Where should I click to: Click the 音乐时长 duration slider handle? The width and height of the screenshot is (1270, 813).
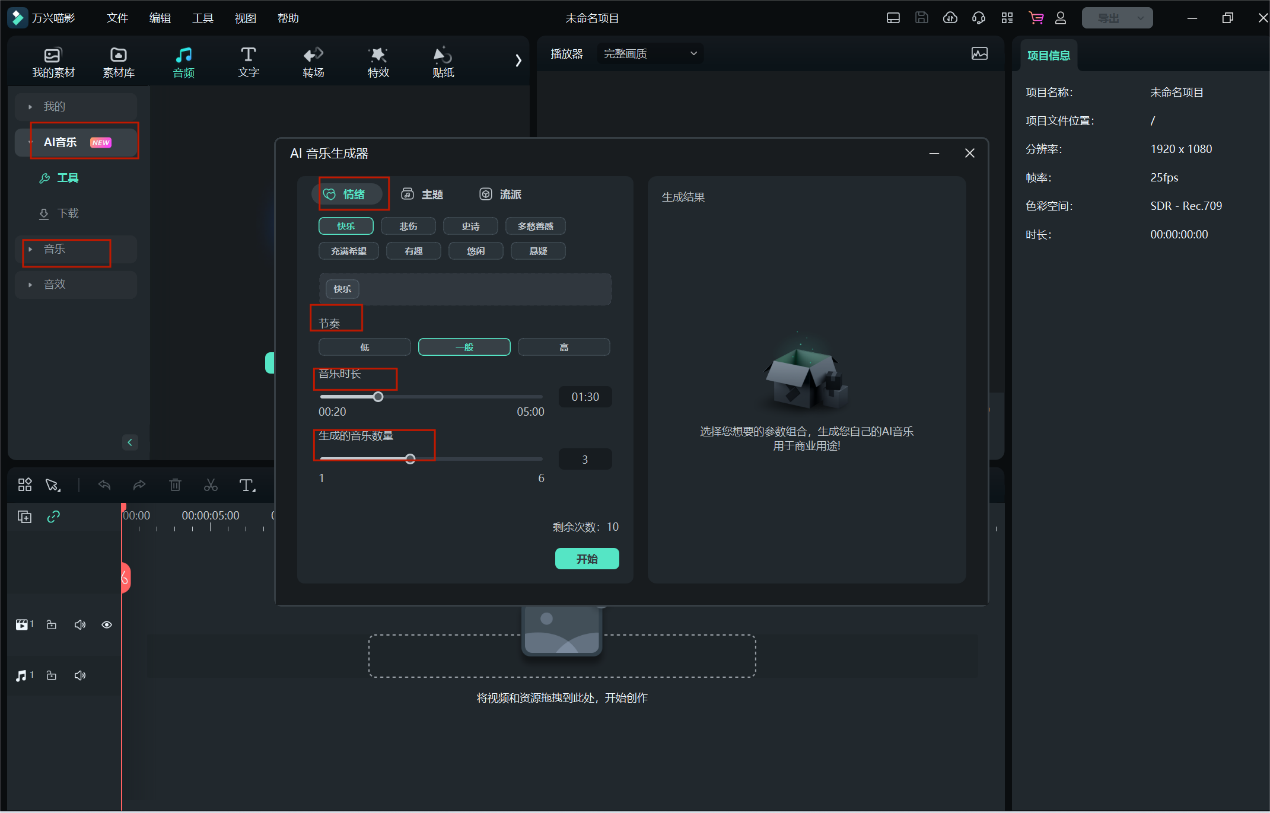(378, 397)
